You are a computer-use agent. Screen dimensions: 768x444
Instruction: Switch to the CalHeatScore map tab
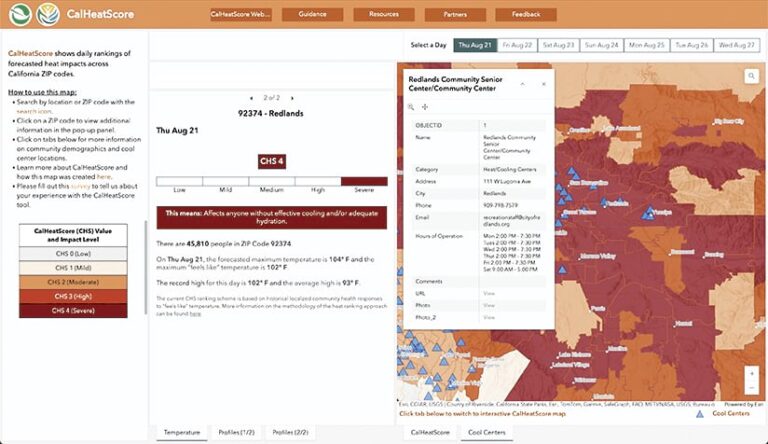[x=430, y=432]
